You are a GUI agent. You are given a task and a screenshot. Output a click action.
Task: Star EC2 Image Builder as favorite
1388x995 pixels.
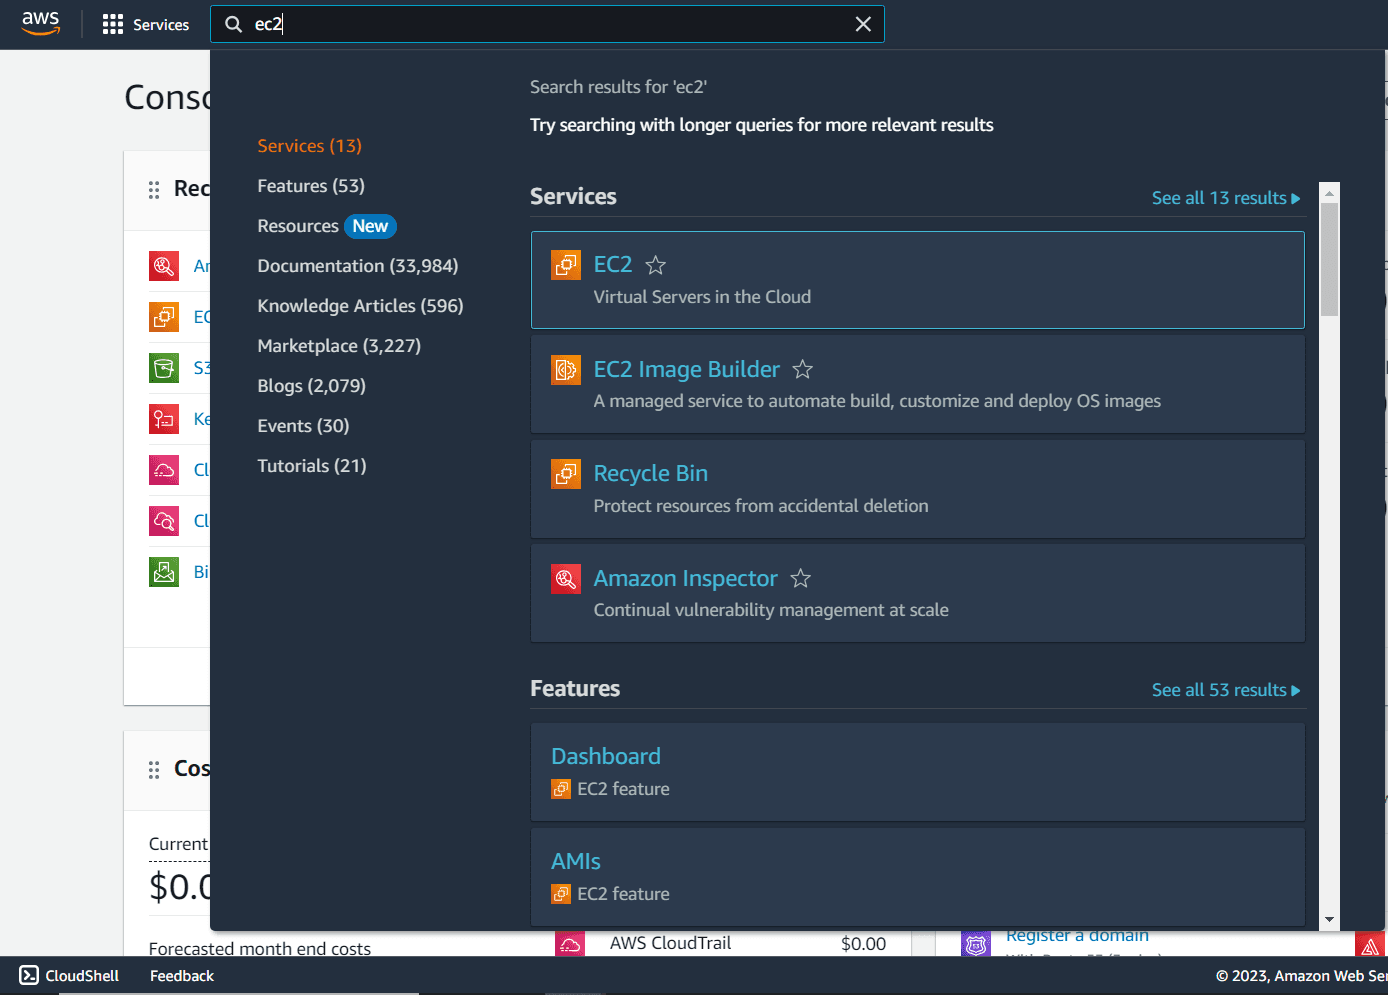click(x=802, y=369)
